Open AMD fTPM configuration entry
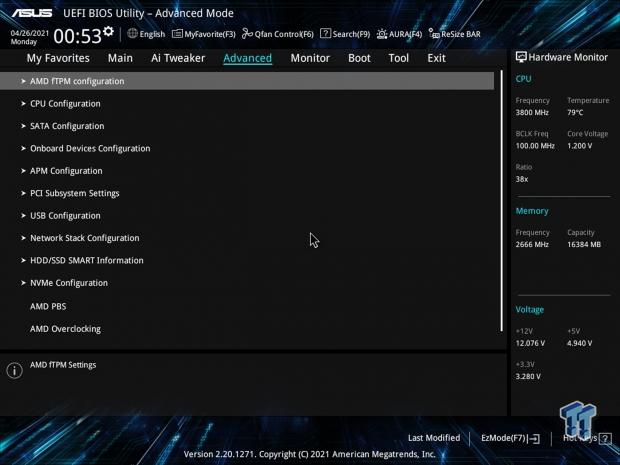This screenshot has width=620, height=465. (247, 81)
